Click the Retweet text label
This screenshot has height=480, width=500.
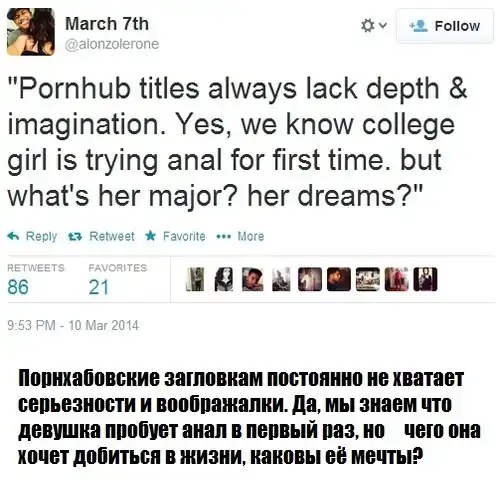[112, 236]
